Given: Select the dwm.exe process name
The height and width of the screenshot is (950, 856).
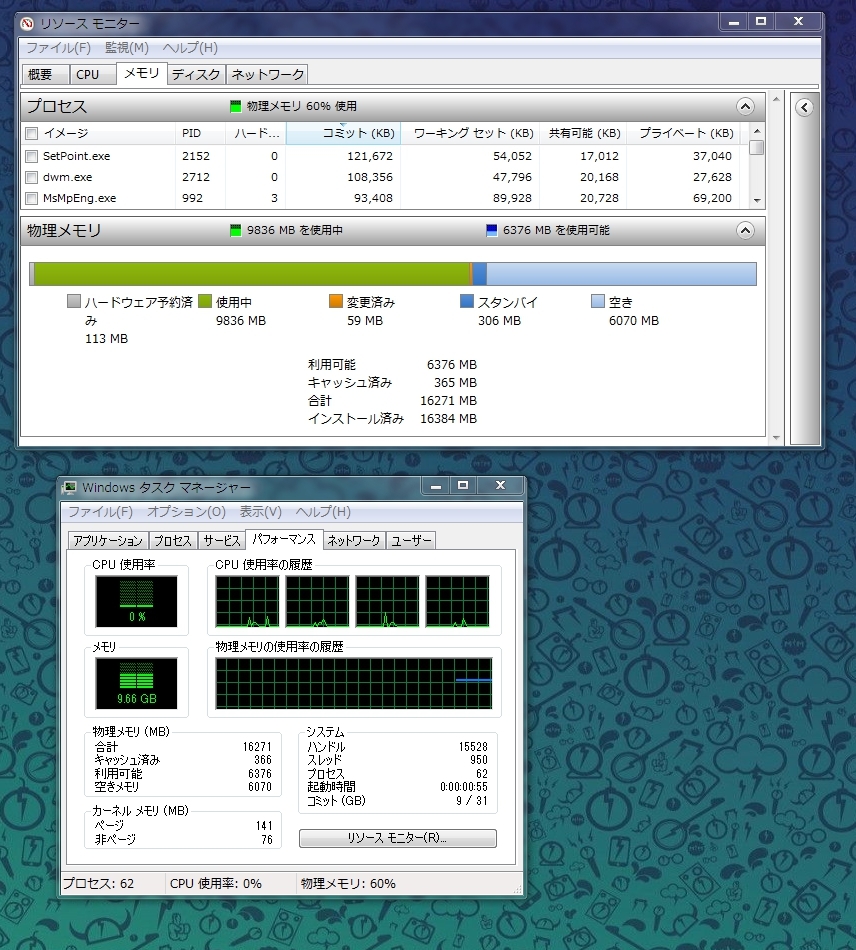Looking at the screenshot, I should [67, 178].
